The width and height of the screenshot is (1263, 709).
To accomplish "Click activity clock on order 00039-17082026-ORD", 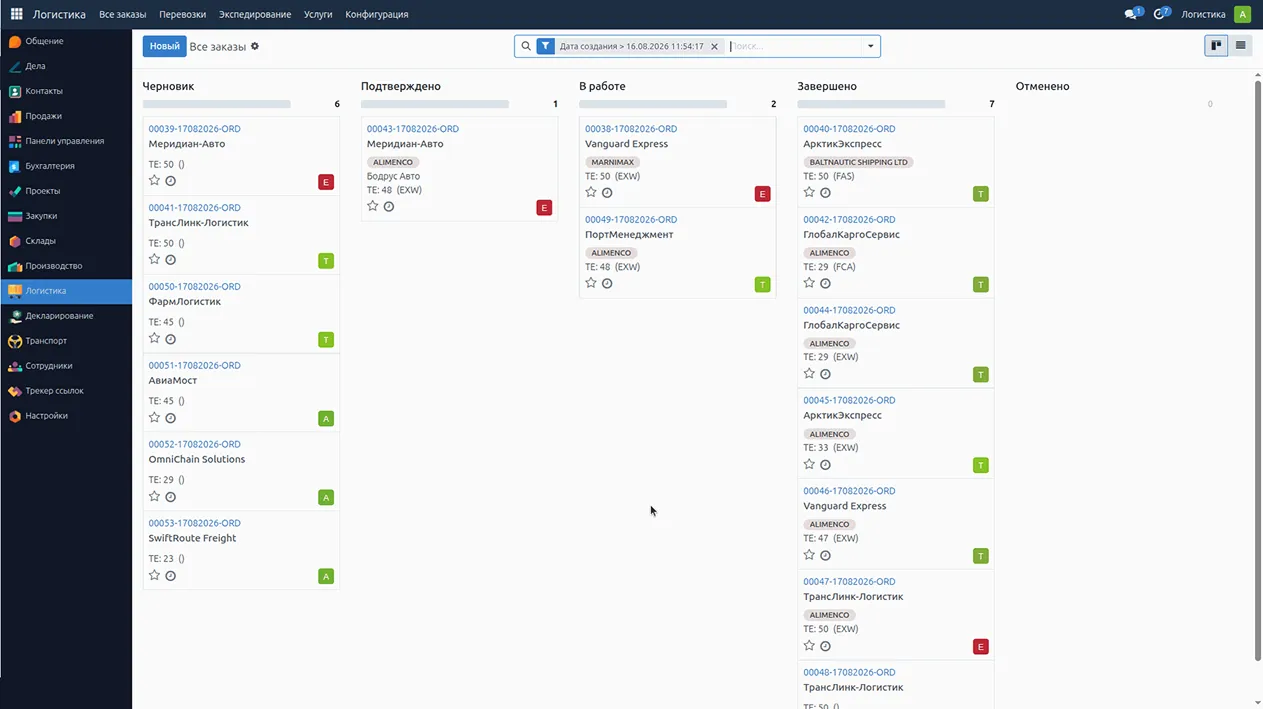I will tap(170, 181).
